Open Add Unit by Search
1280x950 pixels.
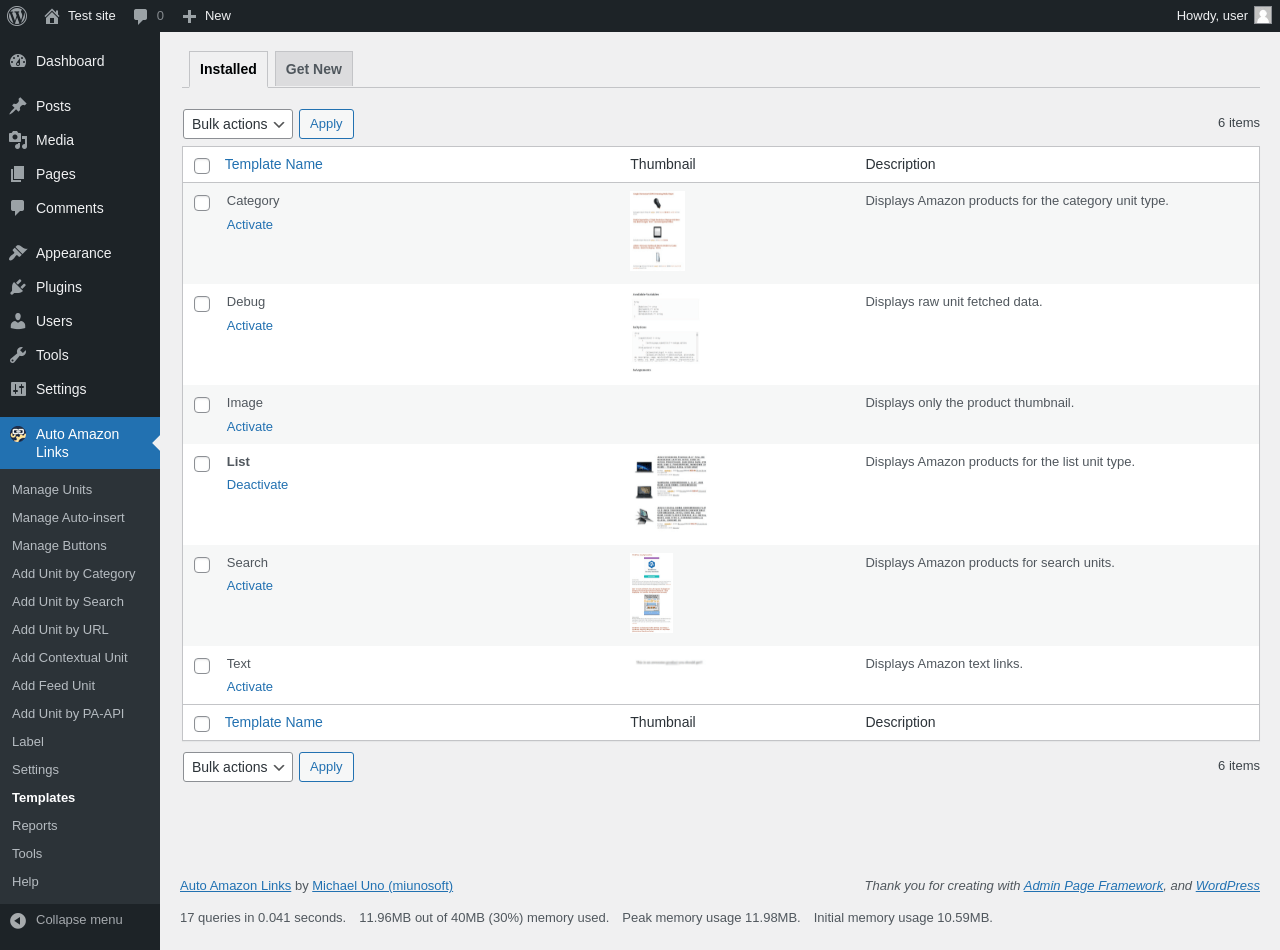coord(68,602)
